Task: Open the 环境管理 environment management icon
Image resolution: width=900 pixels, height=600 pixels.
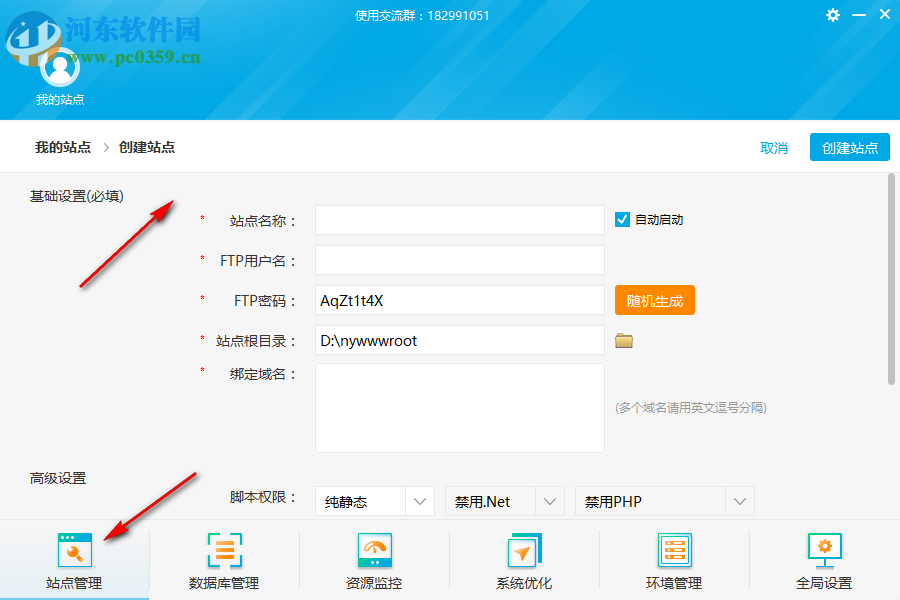Action: pos(674,550)
